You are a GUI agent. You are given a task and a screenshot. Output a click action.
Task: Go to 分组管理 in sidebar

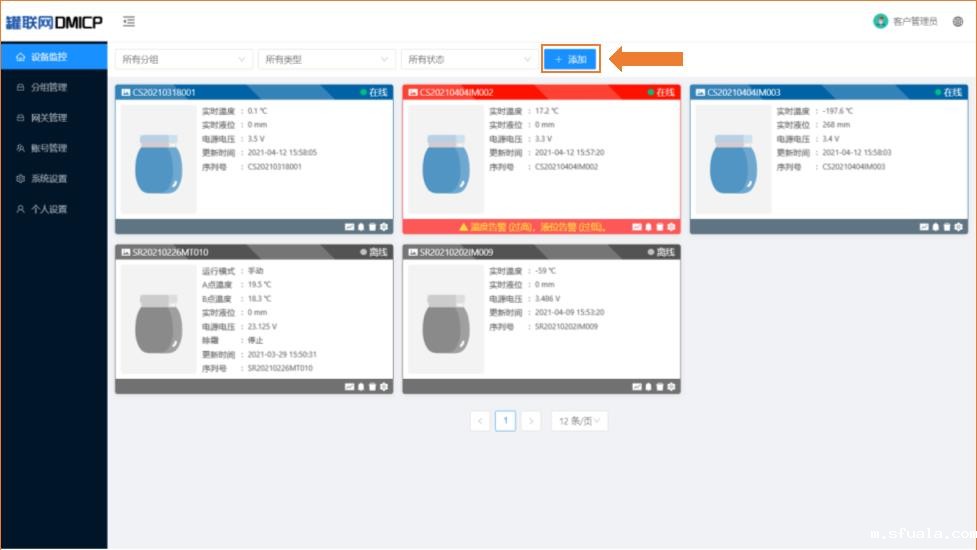click(x=48, y=87)
